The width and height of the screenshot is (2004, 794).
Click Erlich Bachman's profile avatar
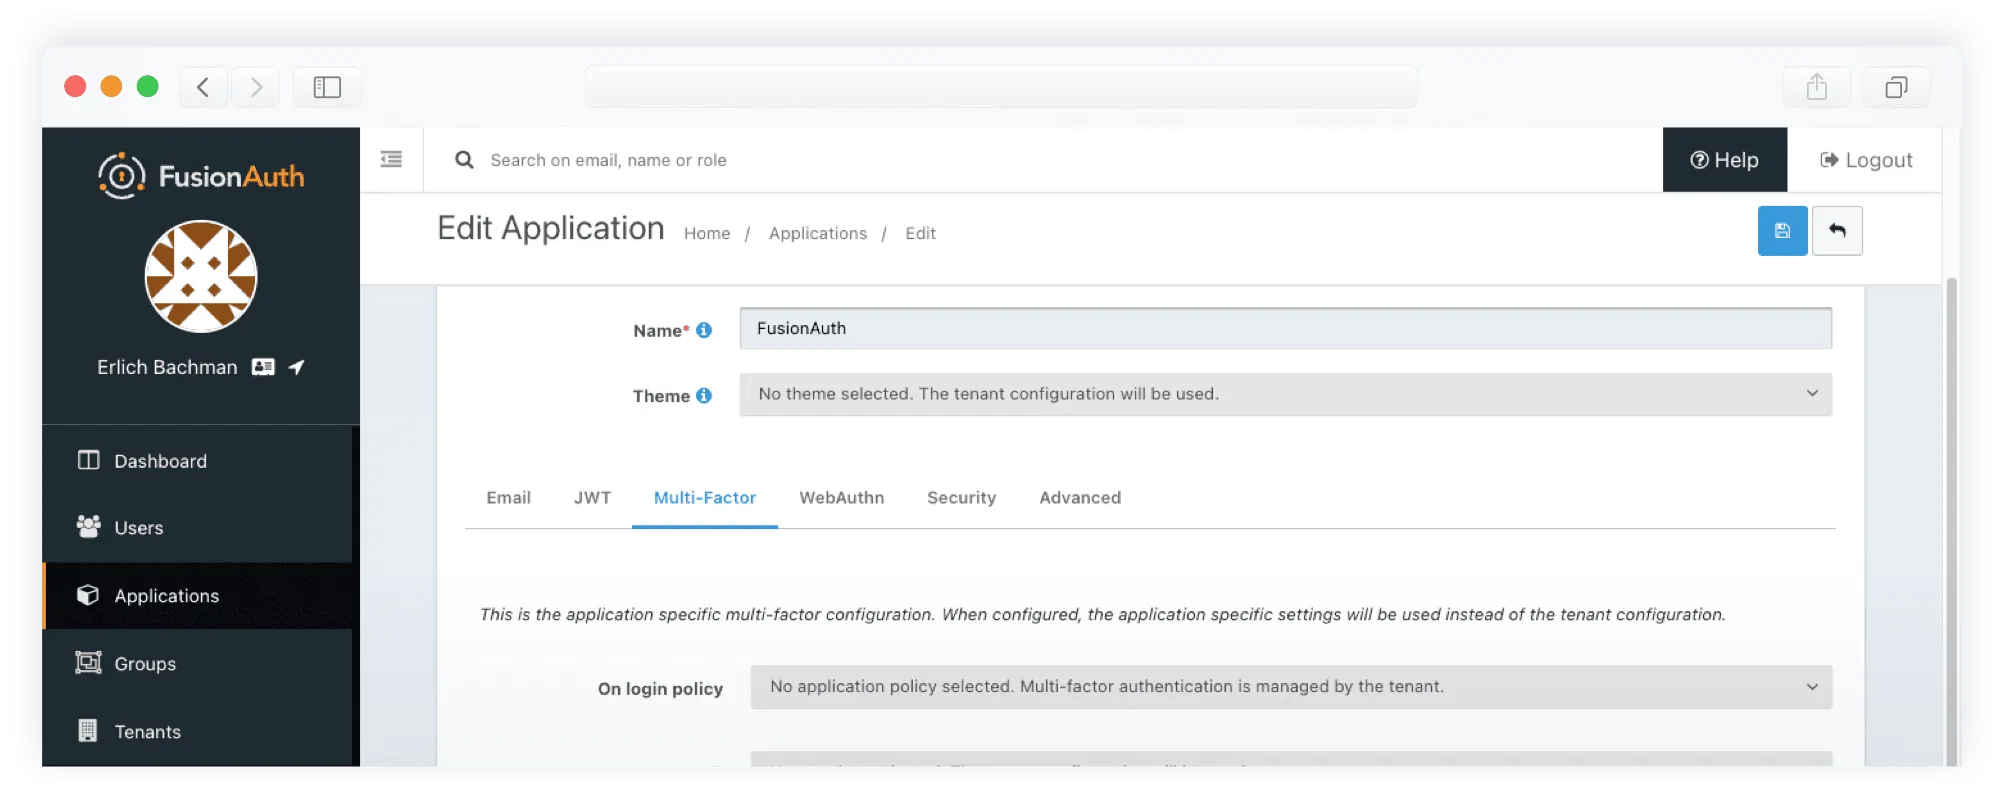(201, 276)
